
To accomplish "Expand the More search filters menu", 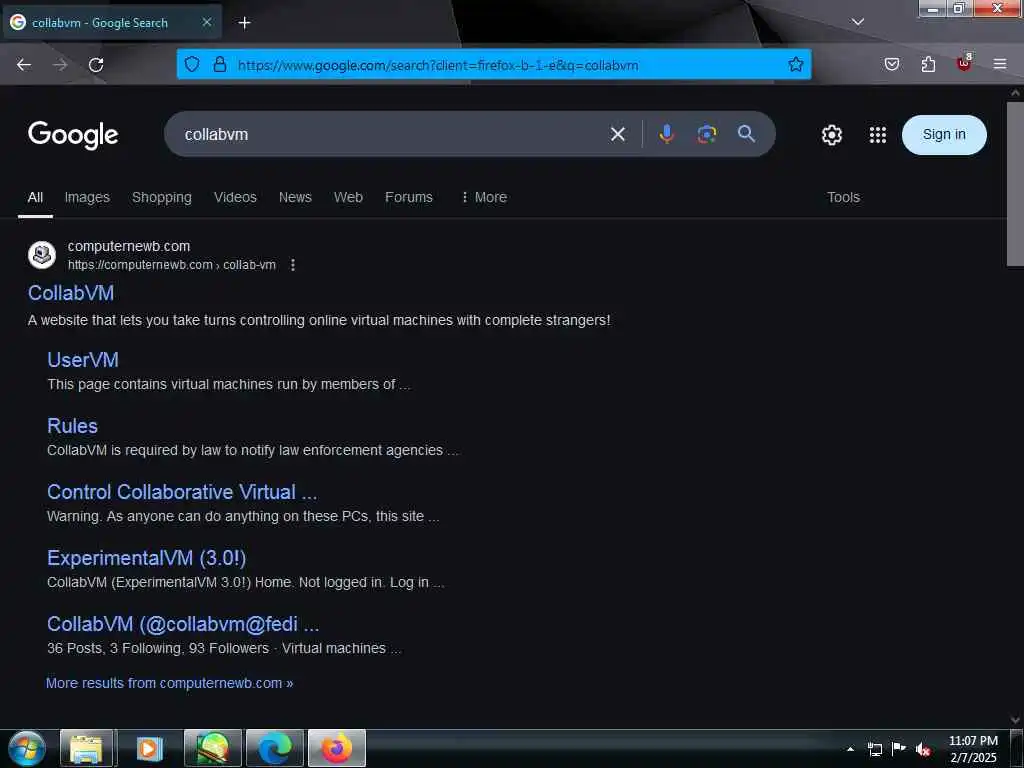I will click(x=484, y=197).
